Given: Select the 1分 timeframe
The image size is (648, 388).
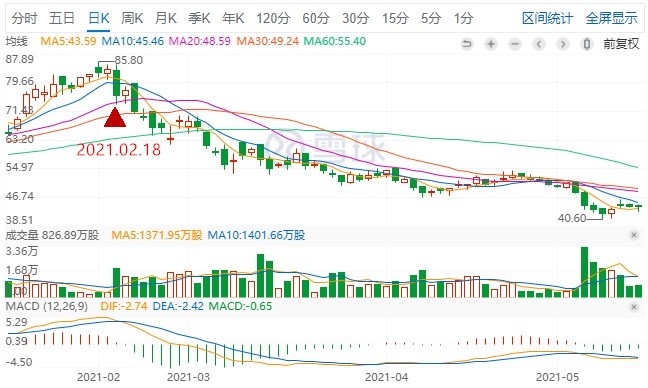Looking at the screenshot, I should 463,18.
